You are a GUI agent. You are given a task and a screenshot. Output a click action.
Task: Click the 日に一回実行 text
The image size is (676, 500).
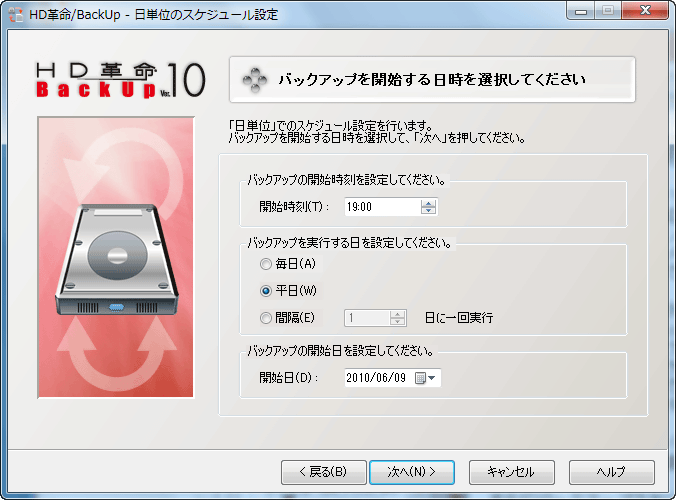459,318
